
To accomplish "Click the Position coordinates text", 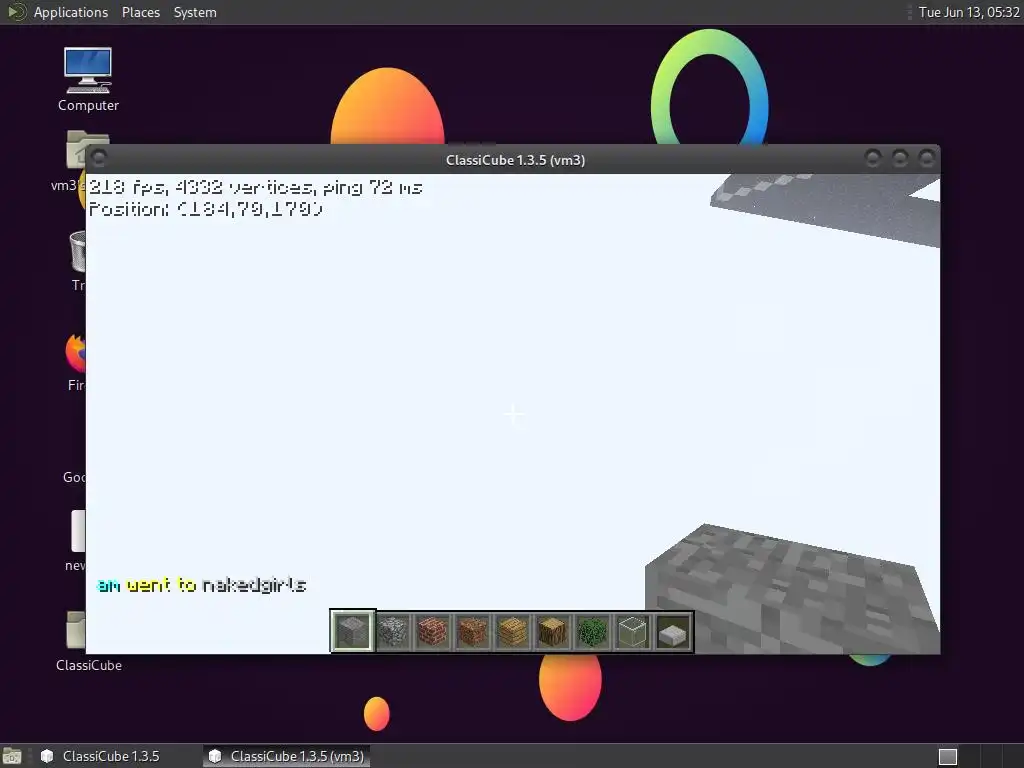I will 206,208.
